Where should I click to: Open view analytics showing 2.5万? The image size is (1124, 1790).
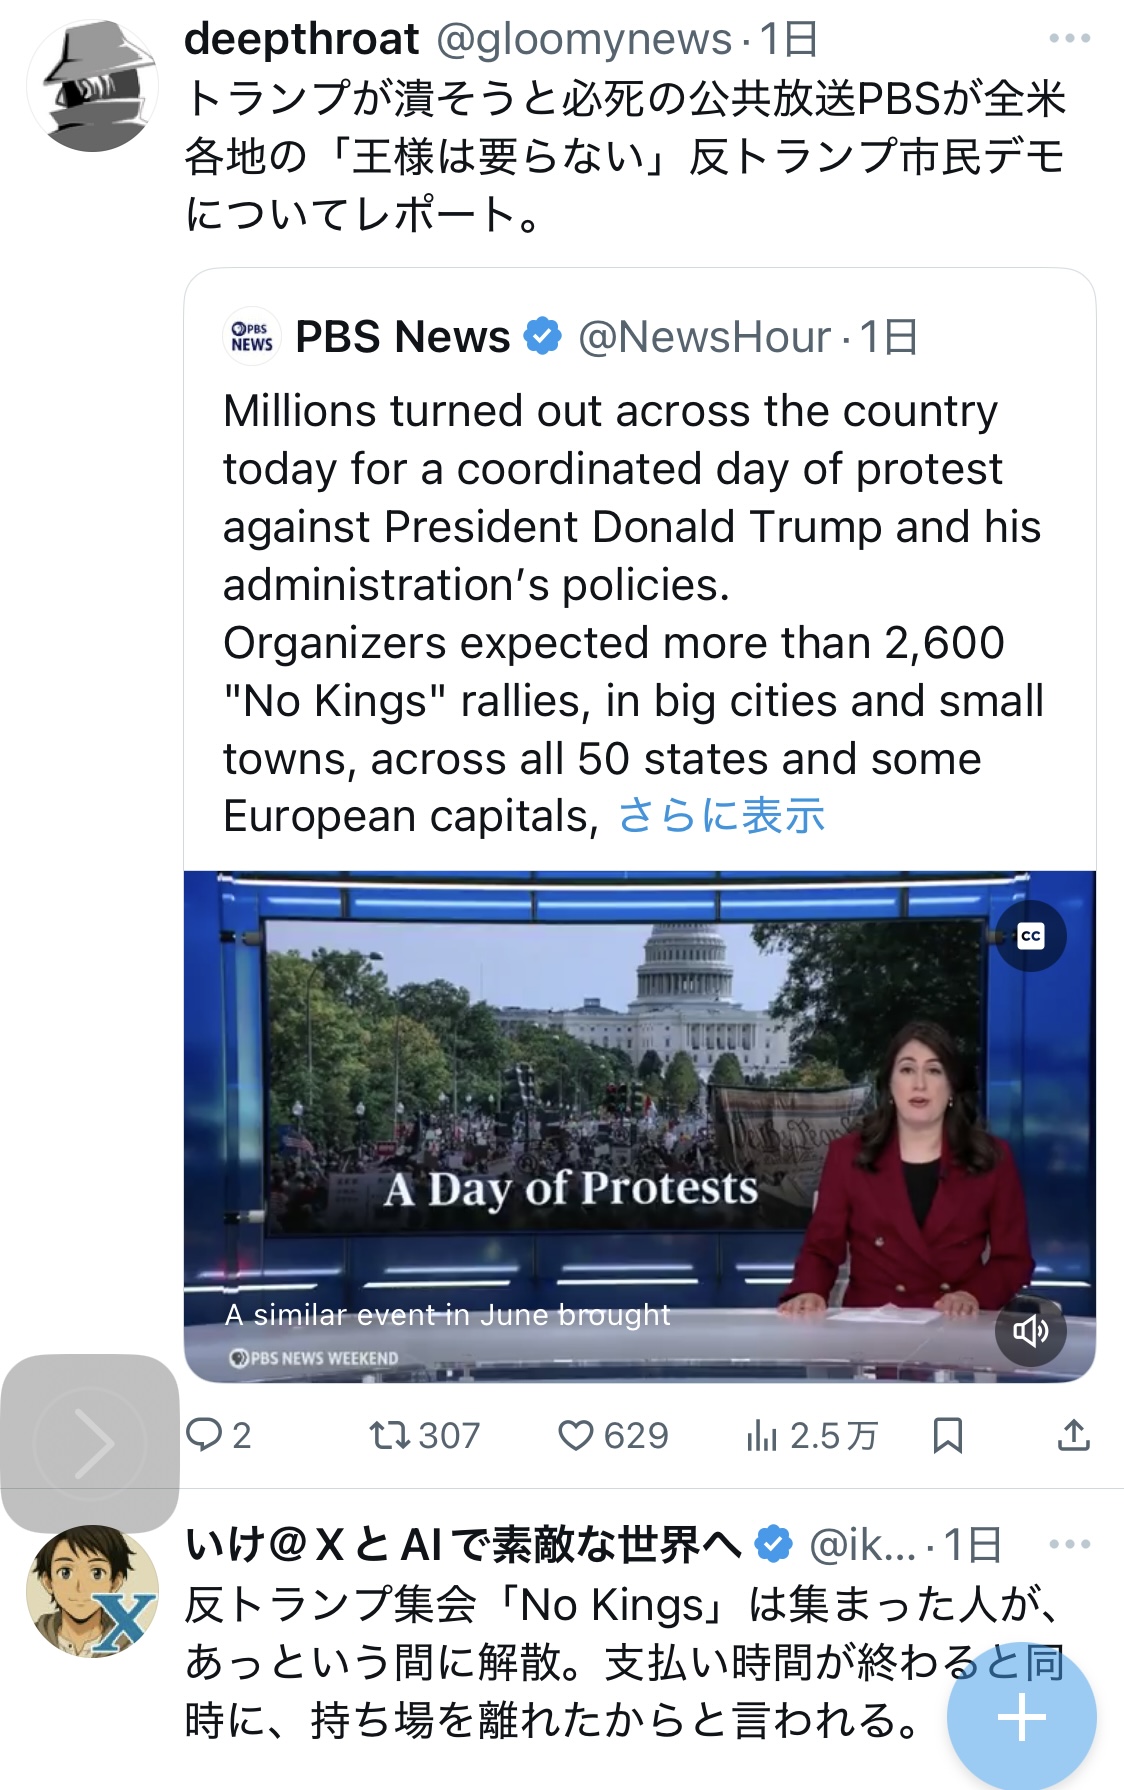coord(762,1436)
